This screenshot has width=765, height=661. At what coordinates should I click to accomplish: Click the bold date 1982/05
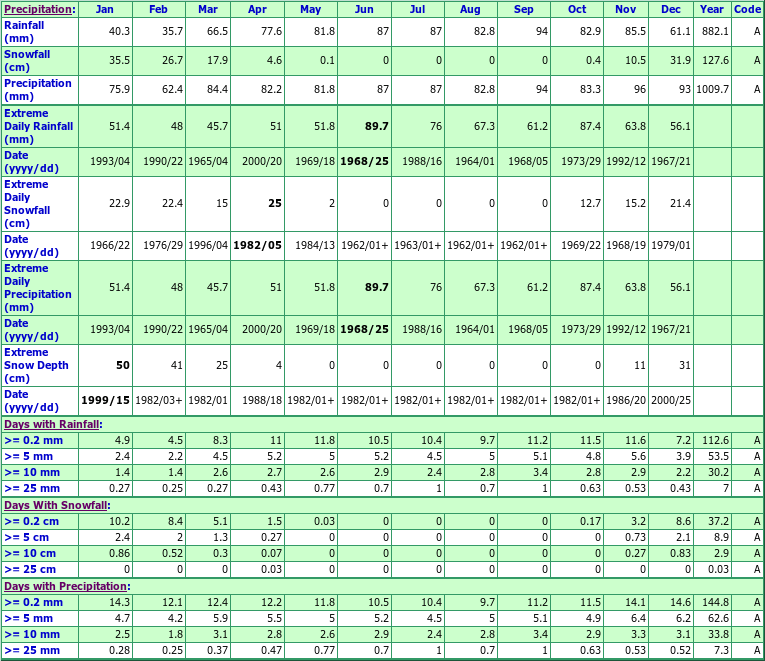[258, 245]
